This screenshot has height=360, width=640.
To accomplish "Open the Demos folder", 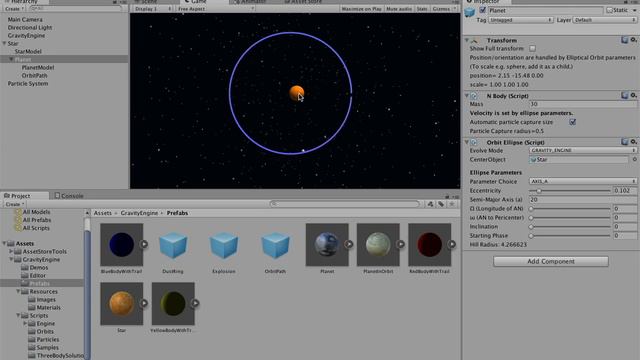I will pyautogui.click(x=39, y=267).
